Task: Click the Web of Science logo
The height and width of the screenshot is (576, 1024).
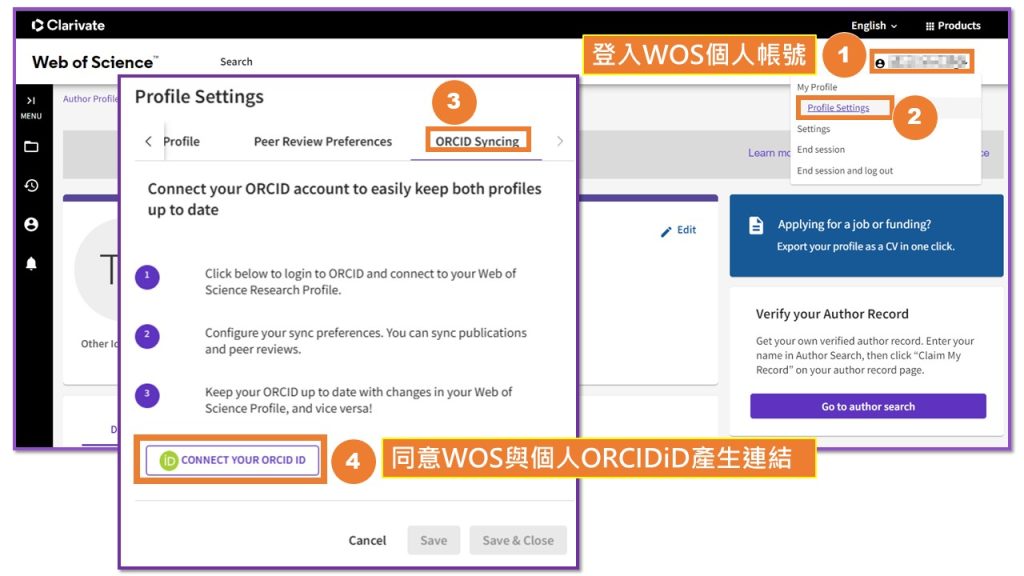Action: (x=95, y=62)
